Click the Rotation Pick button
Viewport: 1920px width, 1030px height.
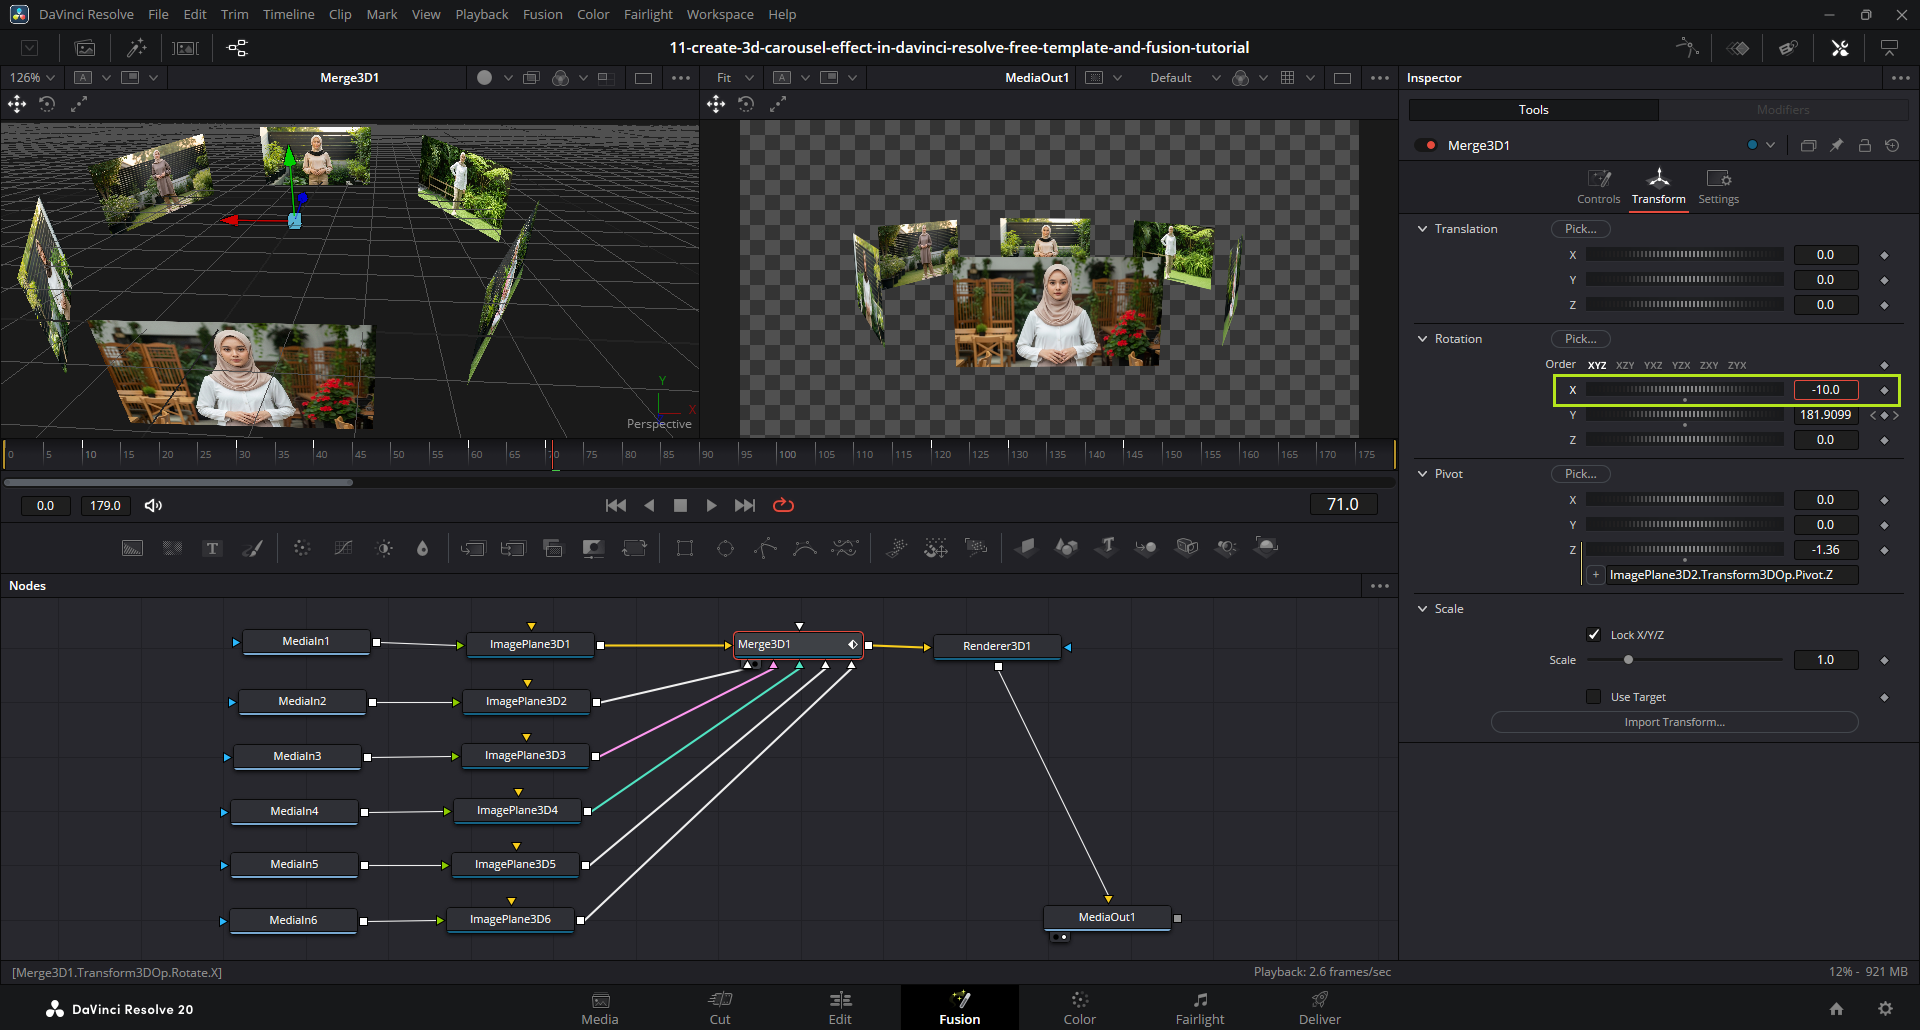click(x=1580, y=339)
